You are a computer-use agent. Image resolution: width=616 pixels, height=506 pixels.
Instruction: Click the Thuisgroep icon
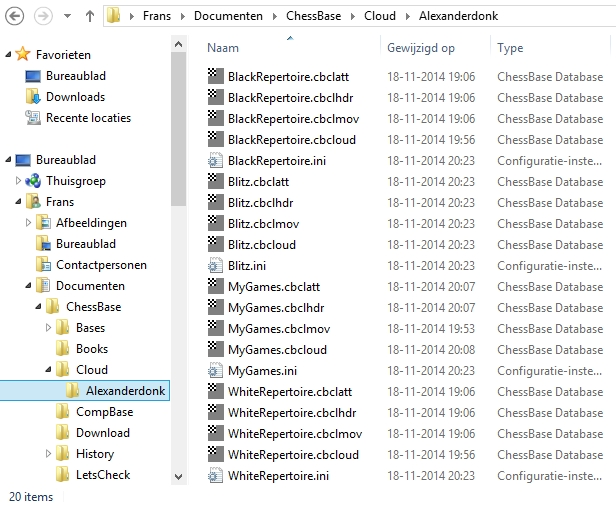(33, 181)
